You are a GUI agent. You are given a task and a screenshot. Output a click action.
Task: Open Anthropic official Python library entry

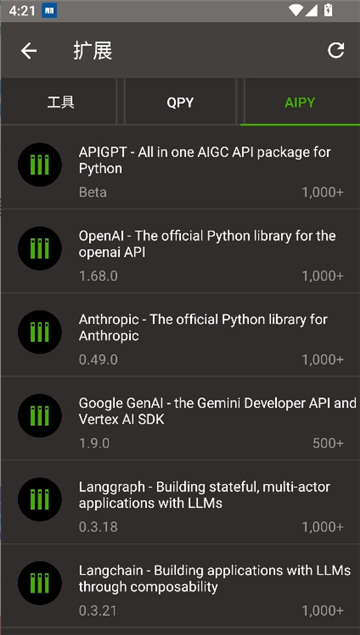180,335
